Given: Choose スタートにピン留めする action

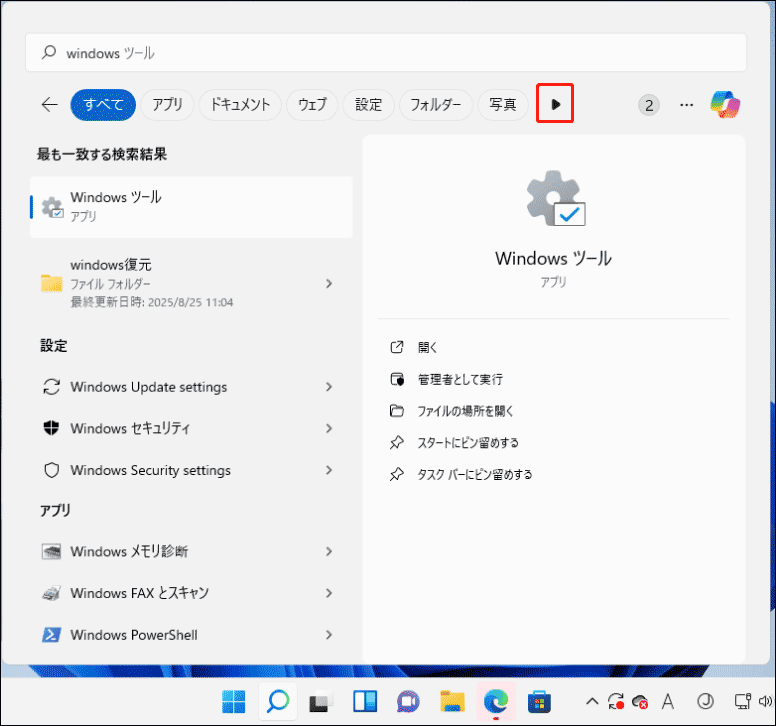Looking at the screenshot, I should [454, 442].
